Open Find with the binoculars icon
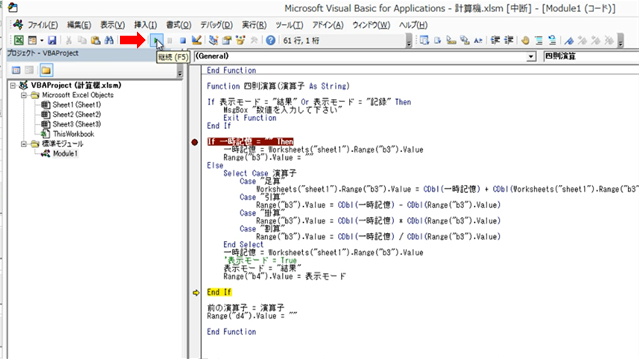 click(109, 40)
